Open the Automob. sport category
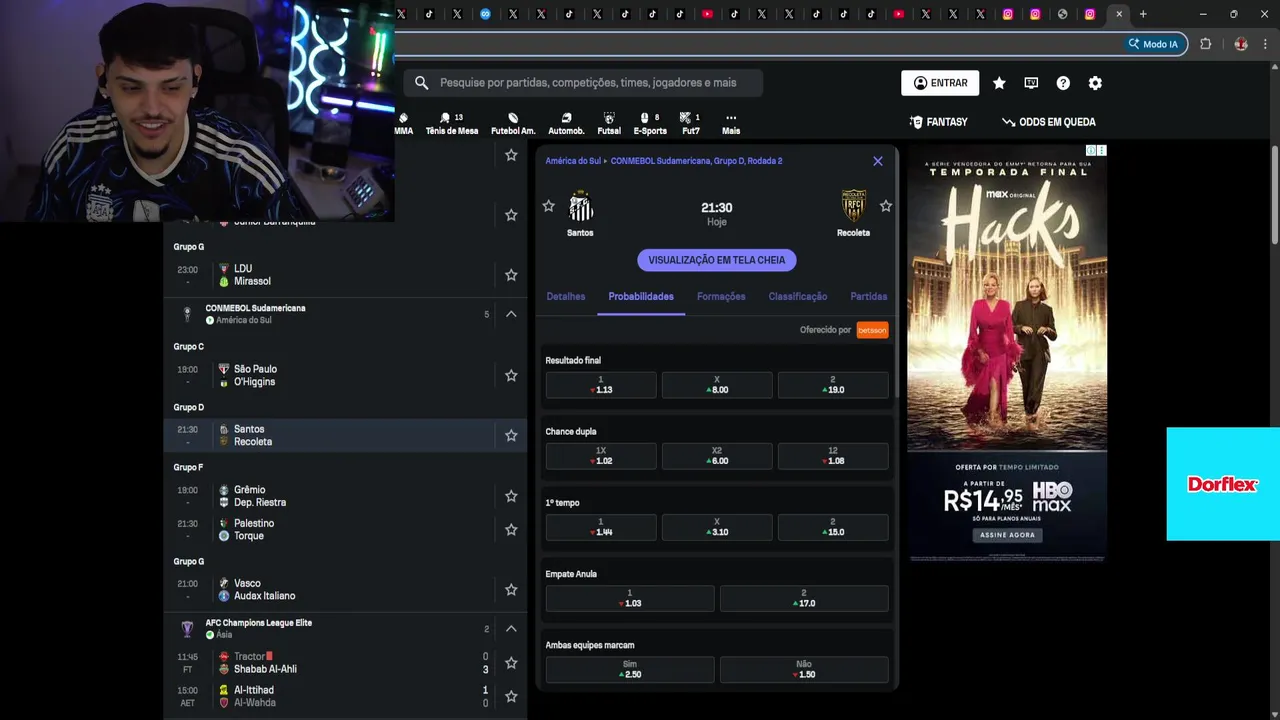Image resolution: width=1280 pixels, height=720 pixels. pos(566,123)
